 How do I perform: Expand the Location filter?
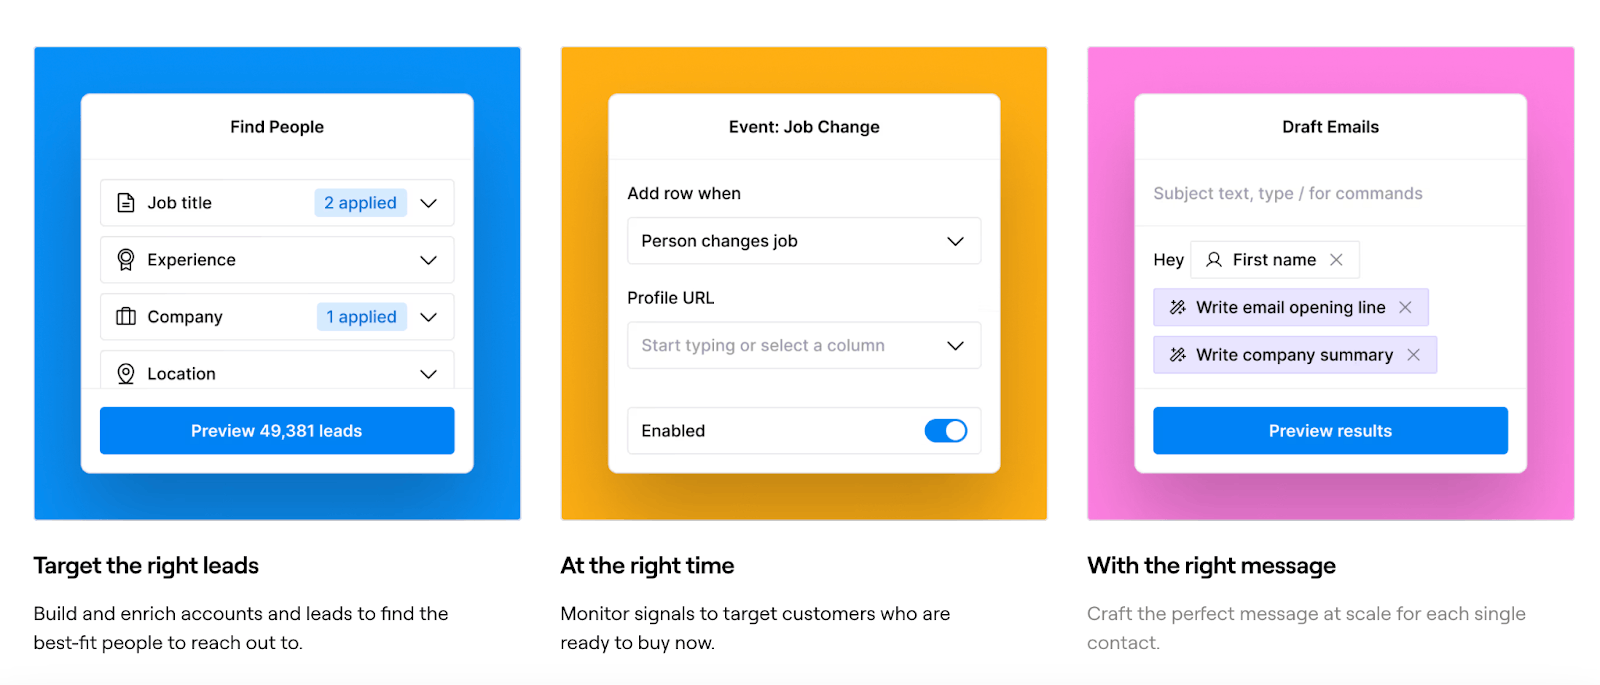click(x=429, y=374)
